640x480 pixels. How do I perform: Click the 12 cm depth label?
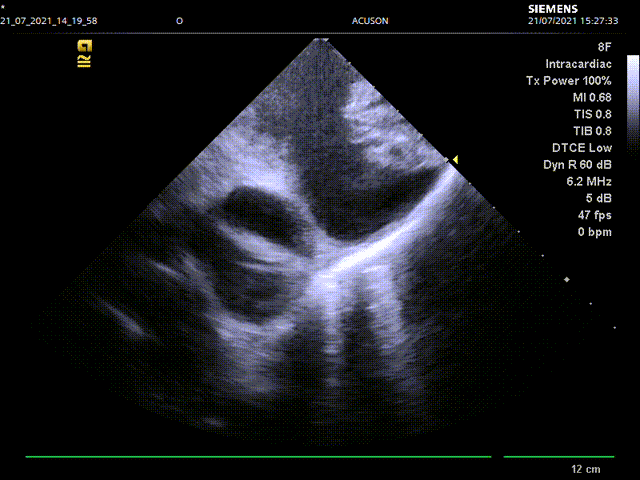[x=585, y=469]
